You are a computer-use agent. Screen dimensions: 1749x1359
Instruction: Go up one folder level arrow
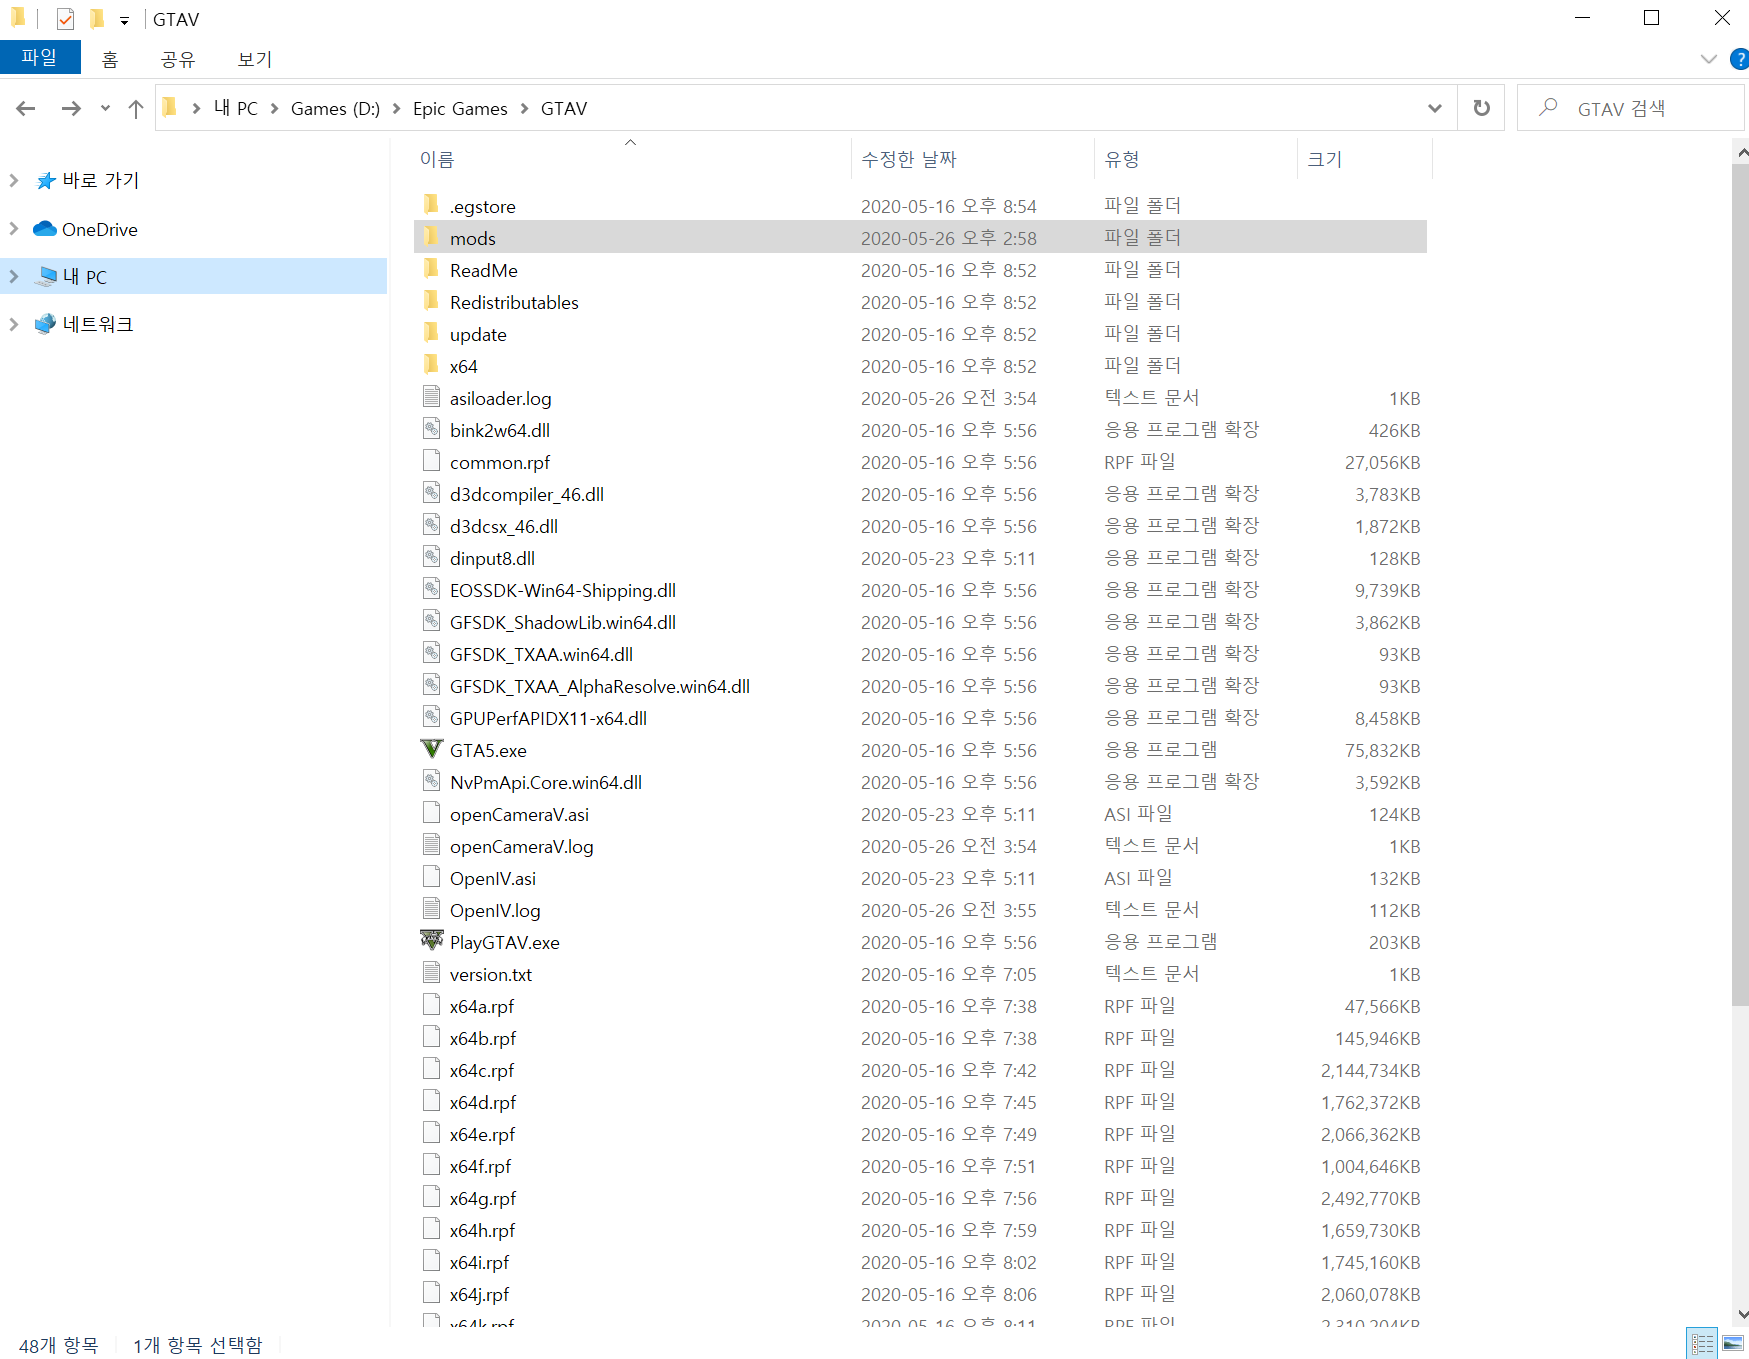[136, 108]
